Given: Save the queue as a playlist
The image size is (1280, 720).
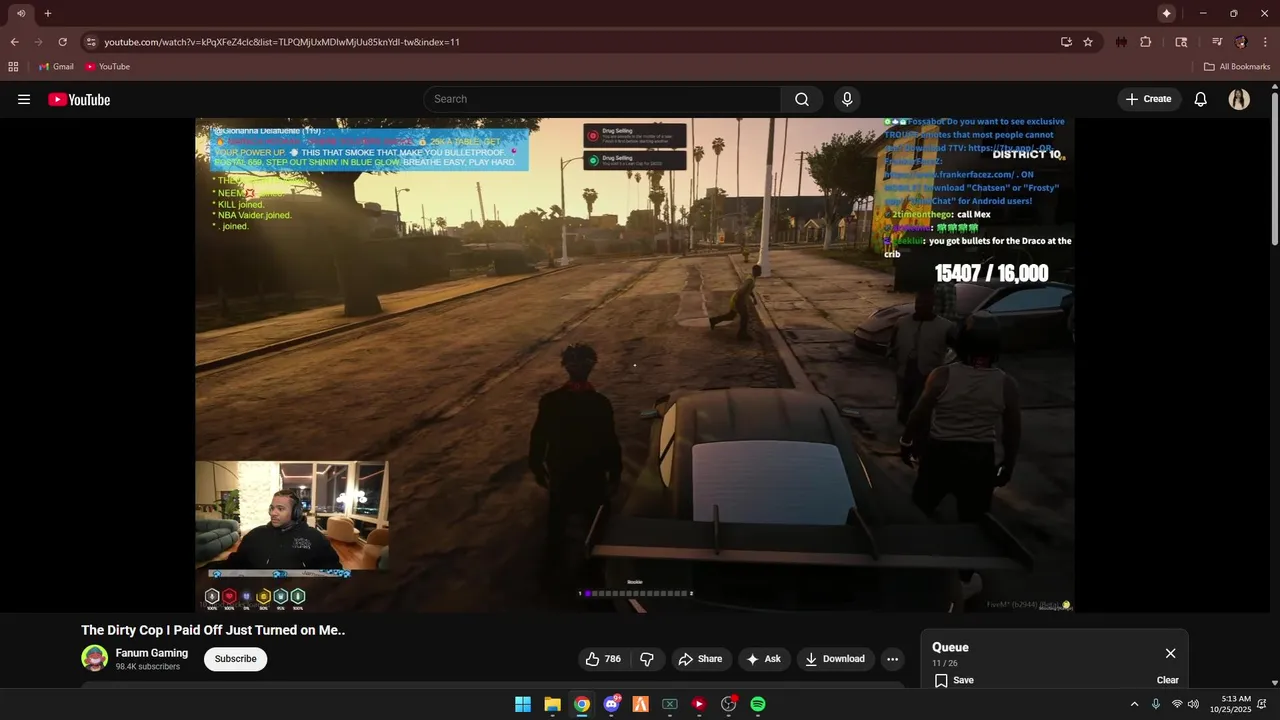Looking at the screenshot, I should coord(954,680).
